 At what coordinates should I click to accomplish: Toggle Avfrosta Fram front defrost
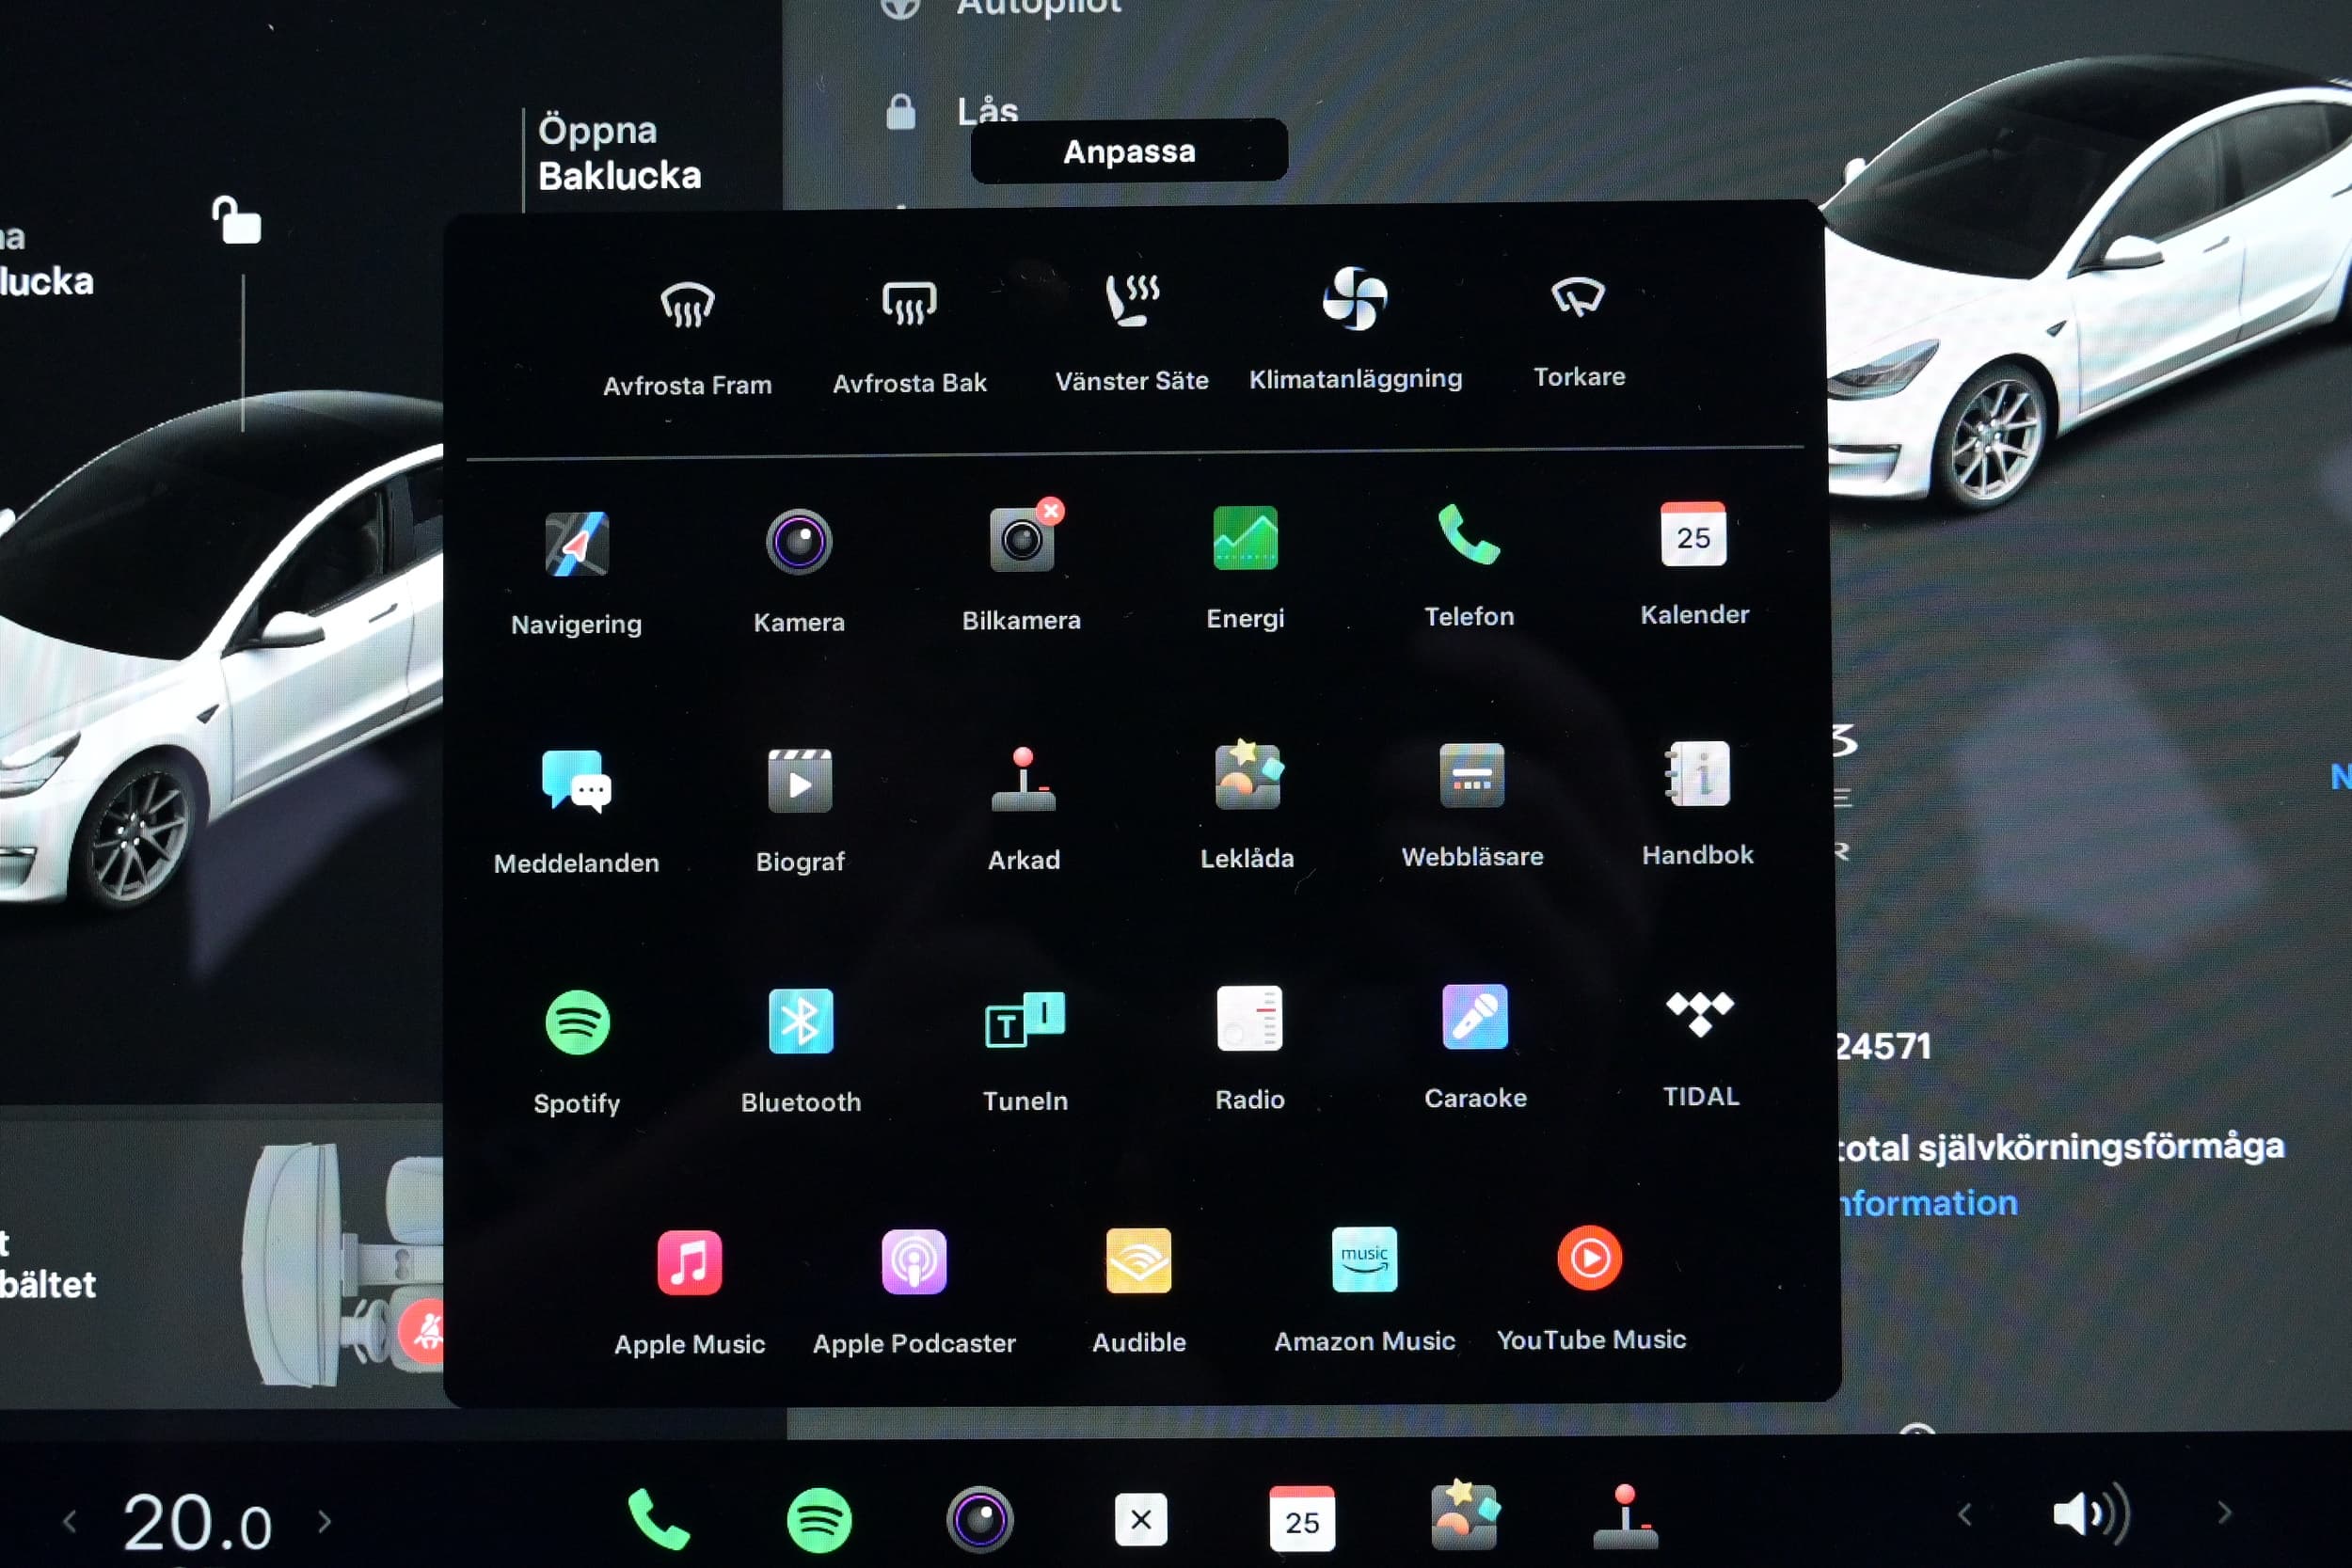coord(687,305)
